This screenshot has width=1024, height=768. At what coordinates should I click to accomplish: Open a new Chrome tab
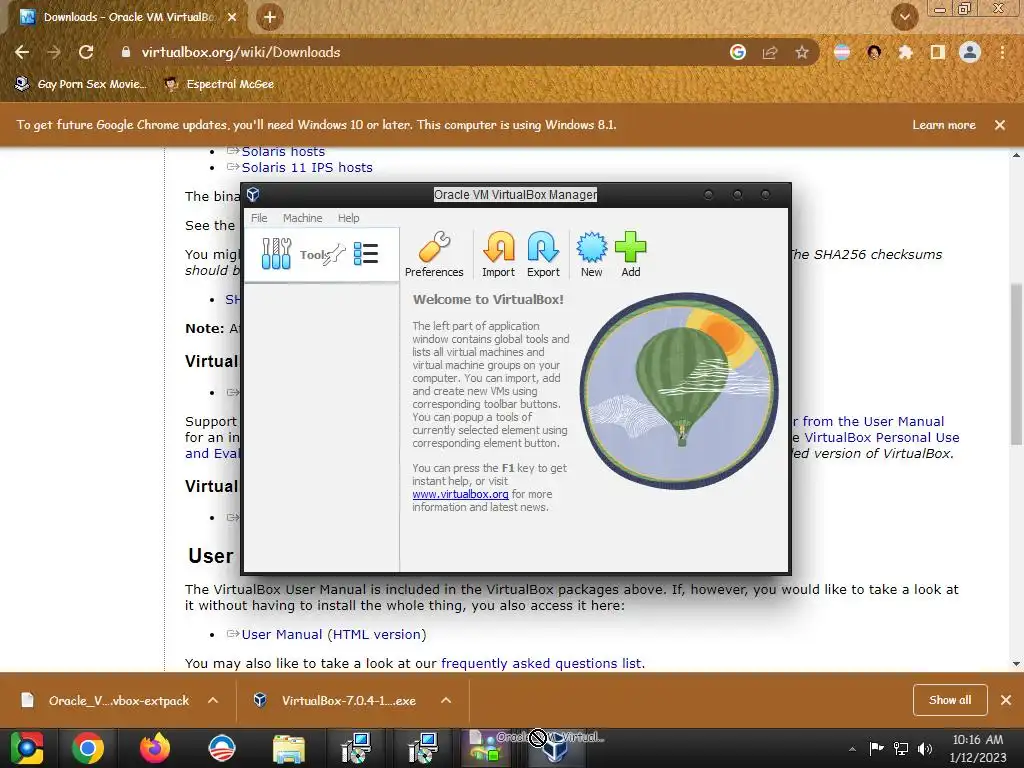(270, 17)
